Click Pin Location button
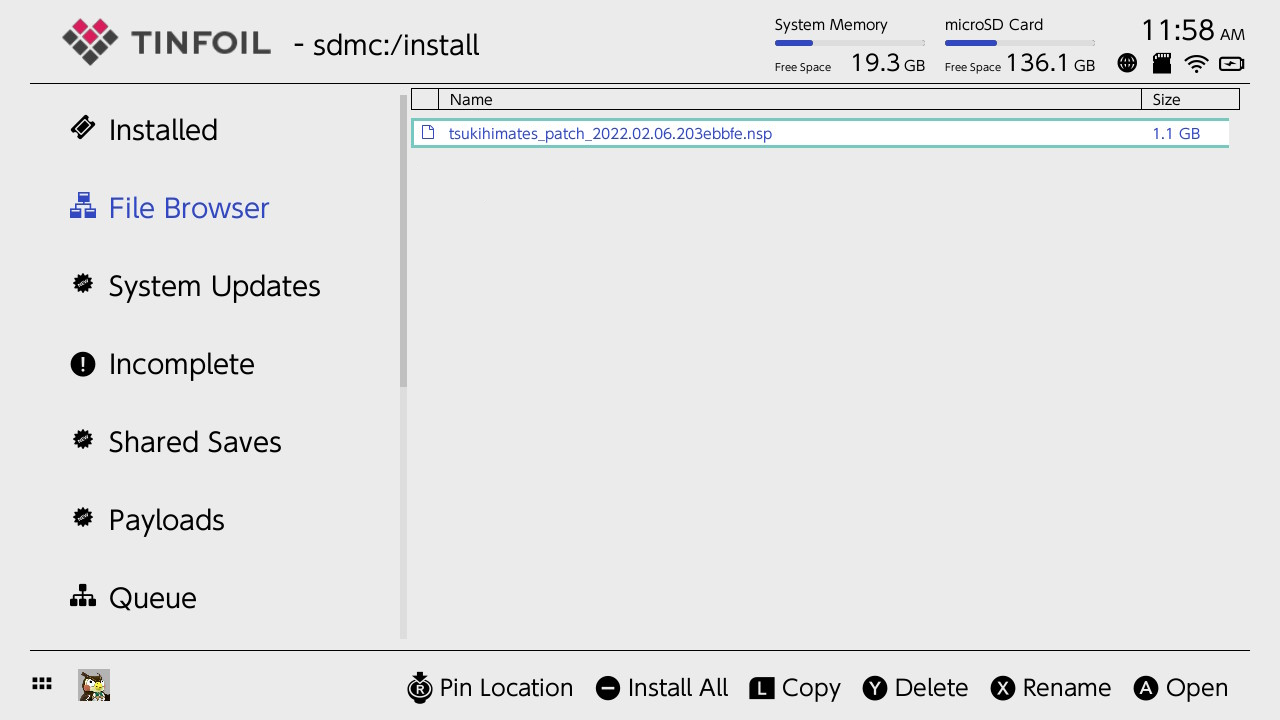Viewport: 1280px width, 720px height. coord(491,688)
